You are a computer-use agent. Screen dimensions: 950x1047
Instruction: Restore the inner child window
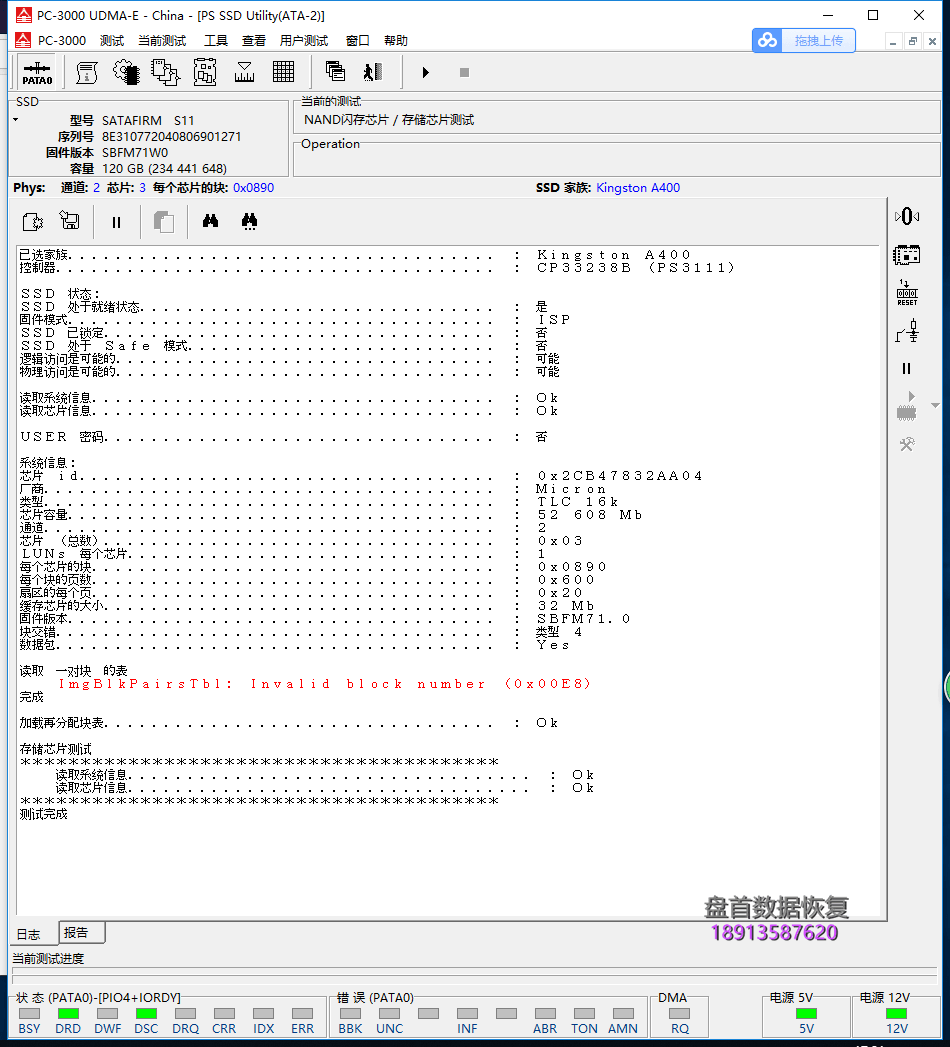pos(913,41)
